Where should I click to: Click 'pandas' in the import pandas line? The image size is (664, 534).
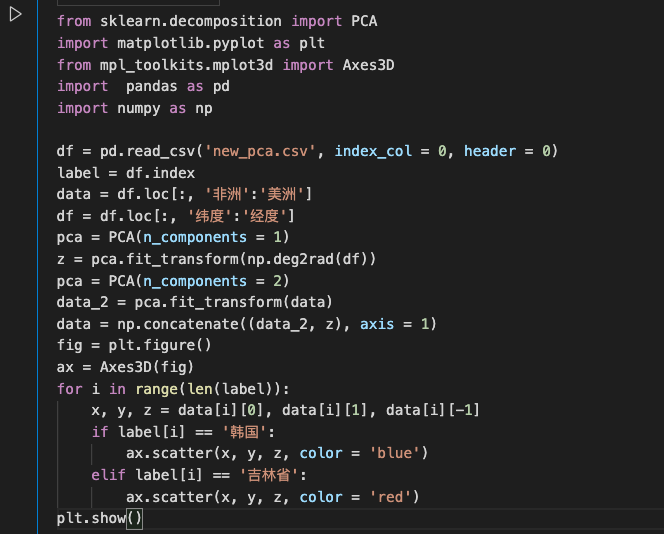click(x=152, y=86)
